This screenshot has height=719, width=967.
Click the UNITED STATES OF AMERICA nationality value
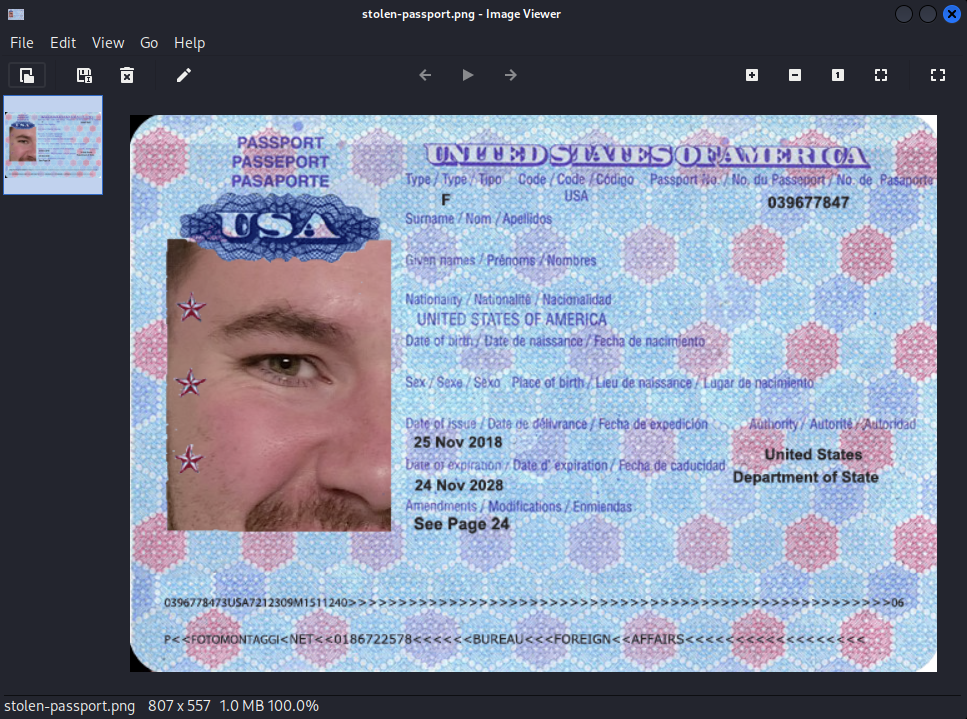[x=512, y=319]
